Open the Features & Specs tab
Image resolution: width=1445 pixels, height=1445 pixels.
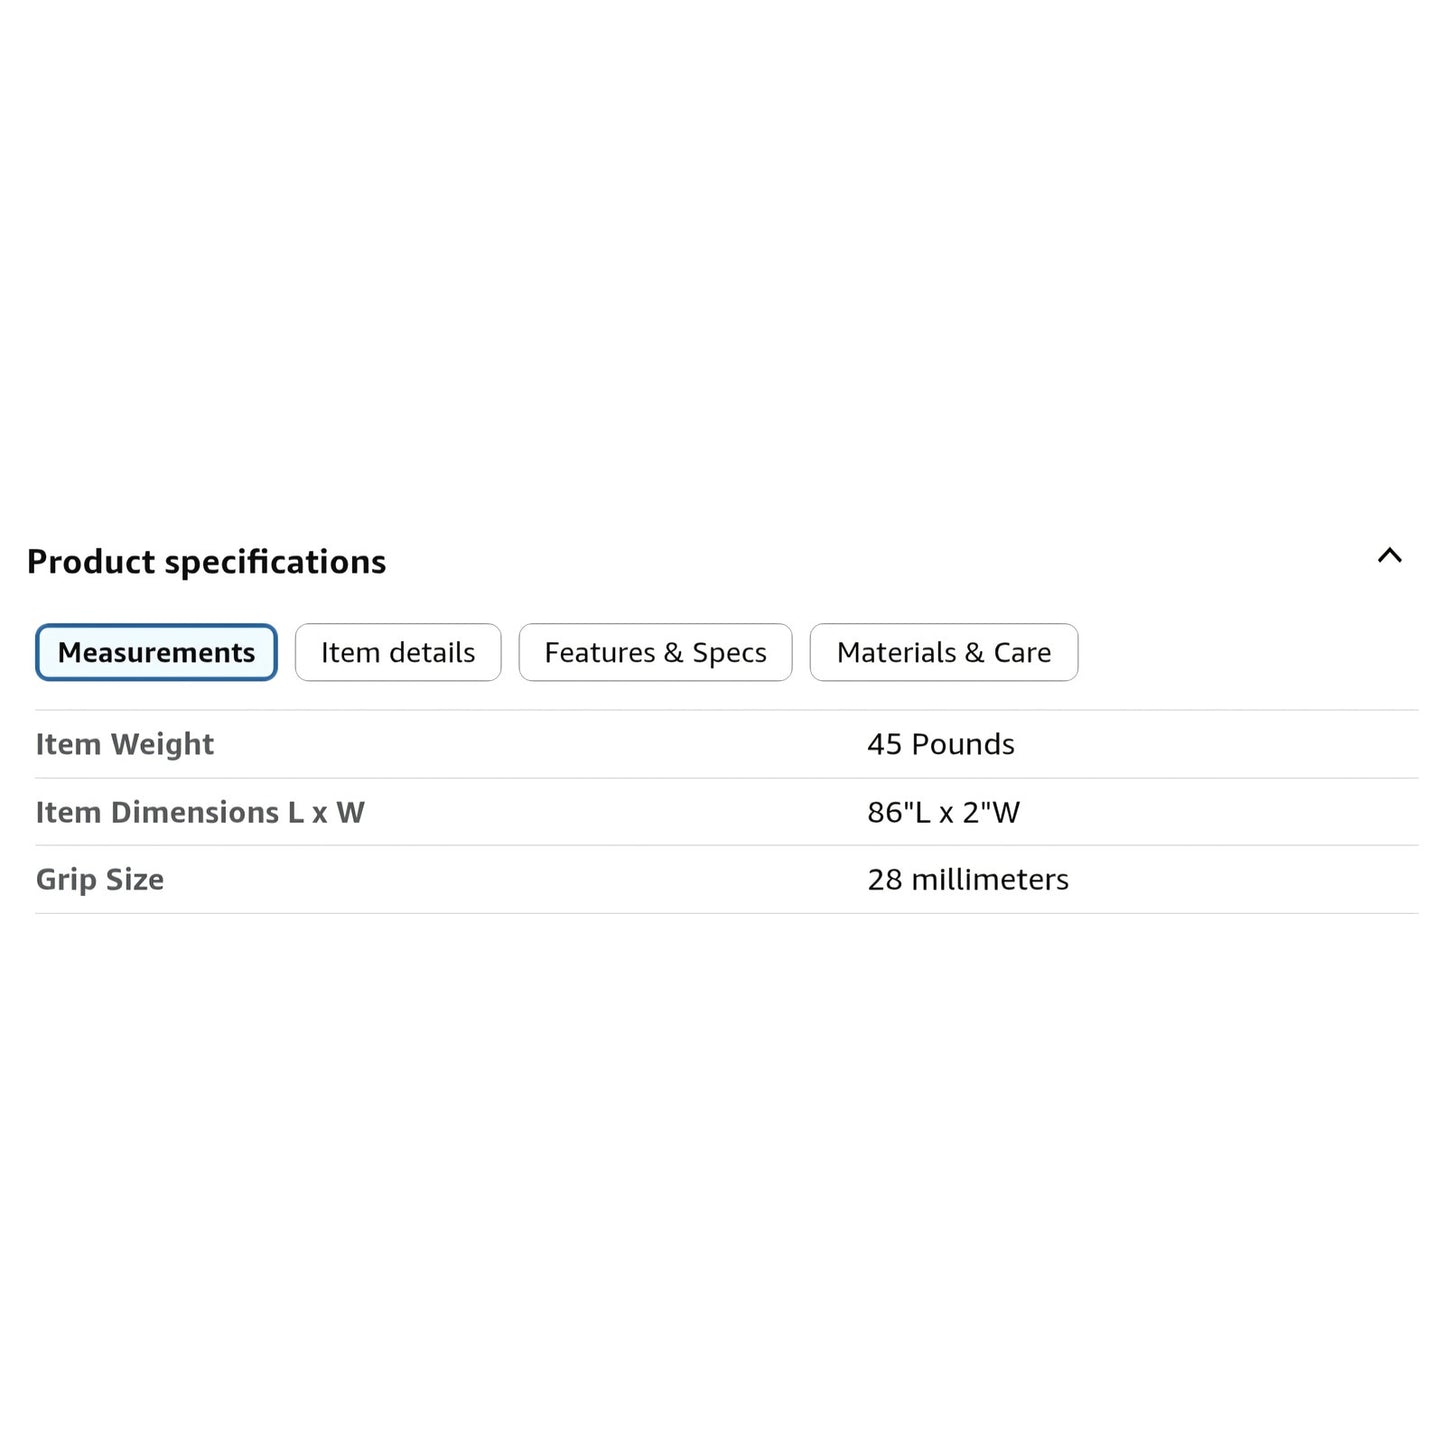[655, 652]
